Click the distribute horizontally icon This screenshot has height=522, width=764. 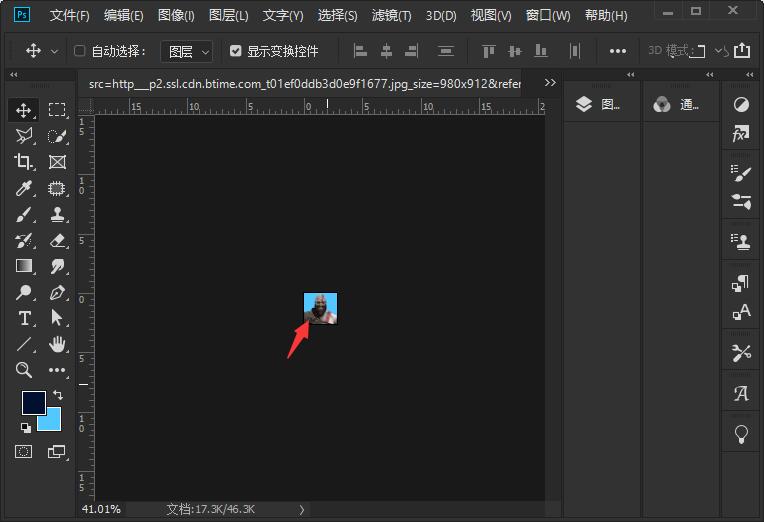click(575, 51)
